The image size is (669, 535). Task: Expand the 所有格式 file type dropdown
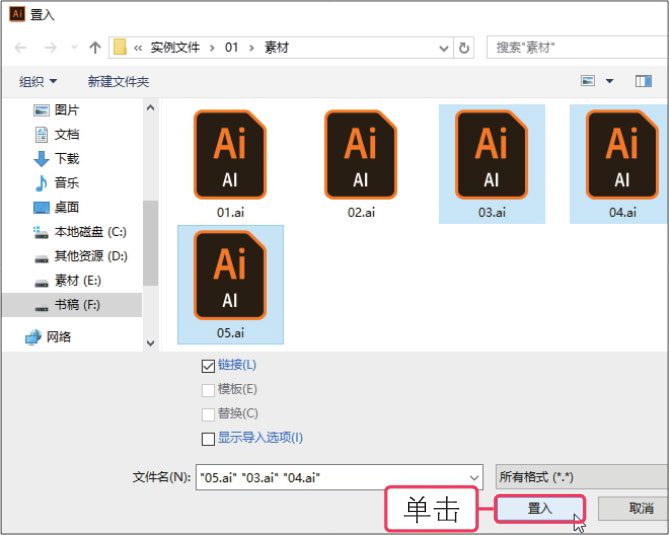point(579,477)
